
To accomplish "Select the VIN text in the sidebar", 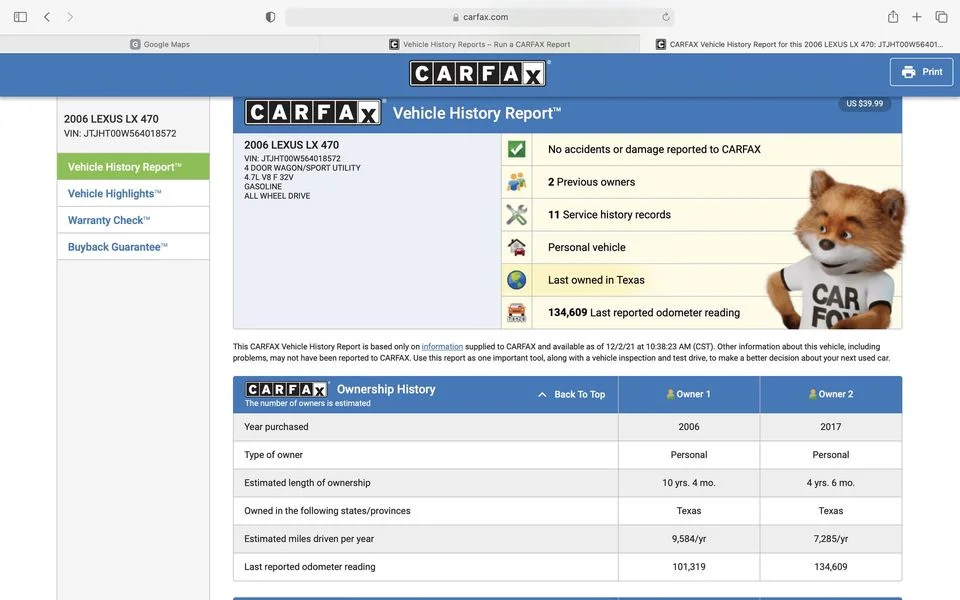I will (120, 133).
